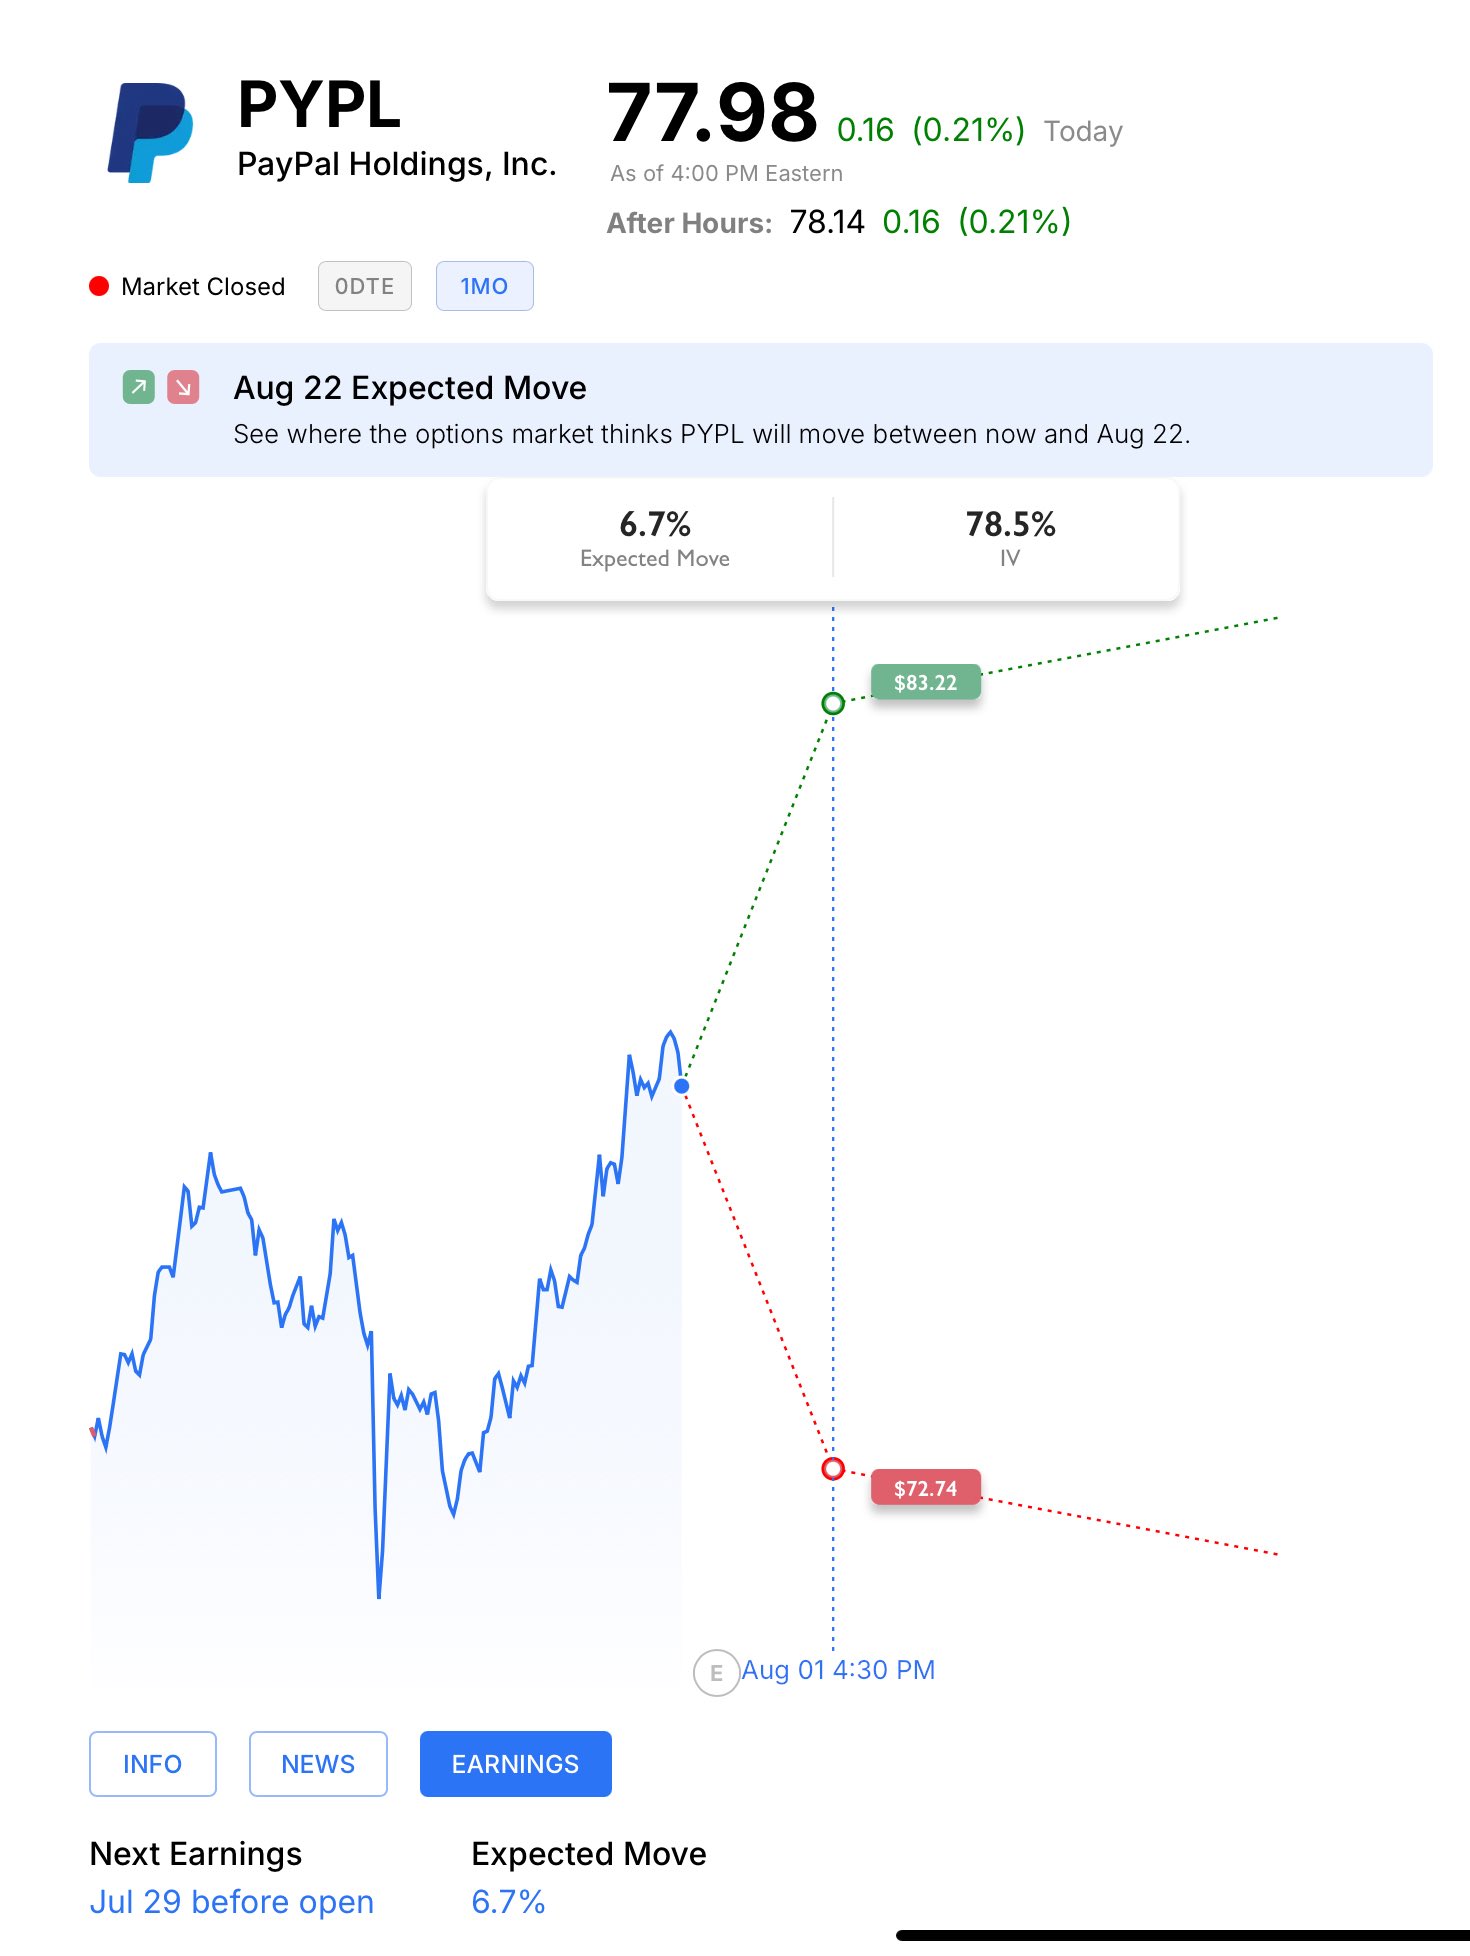Image resolution: width=1470 pixels, height=1956 pixels.
Task: Click the PYPL ticker heading
Action: 319,105
